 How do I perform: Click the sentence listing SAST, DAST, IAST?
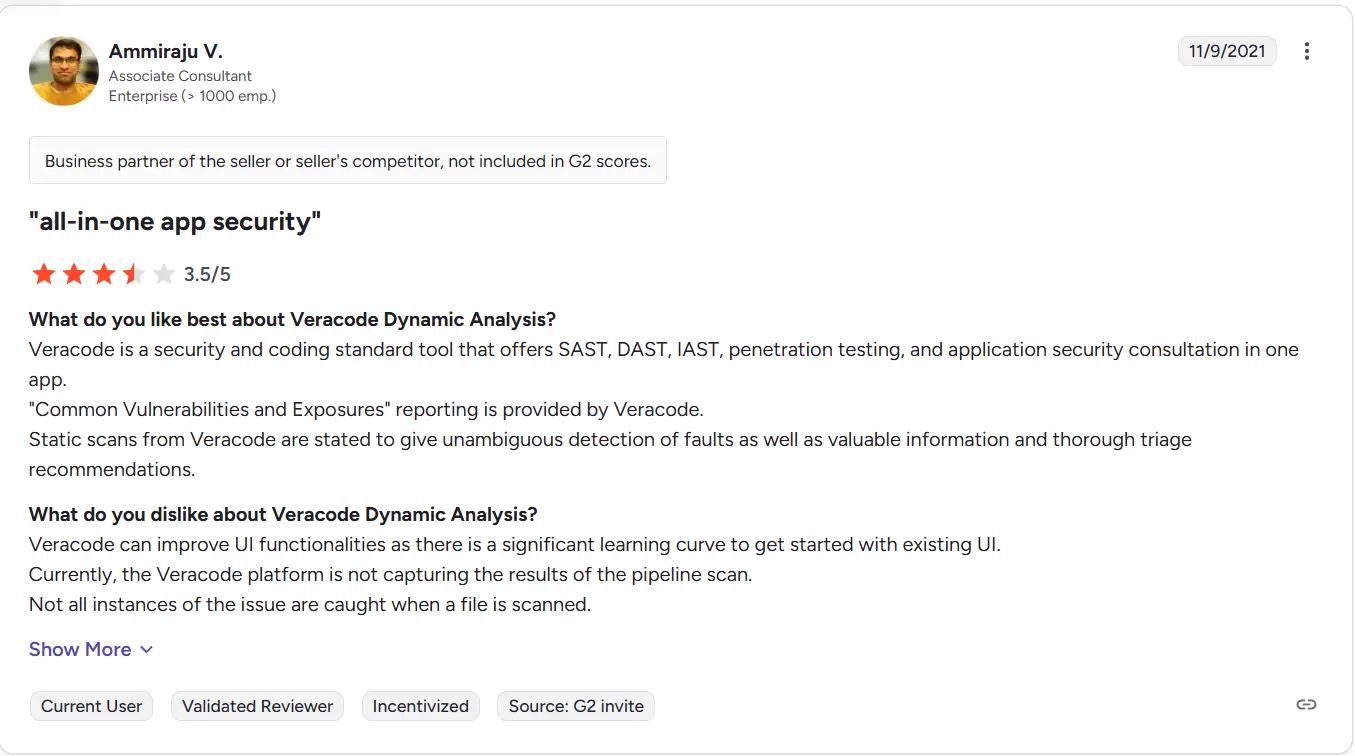[x=664, y=364]
